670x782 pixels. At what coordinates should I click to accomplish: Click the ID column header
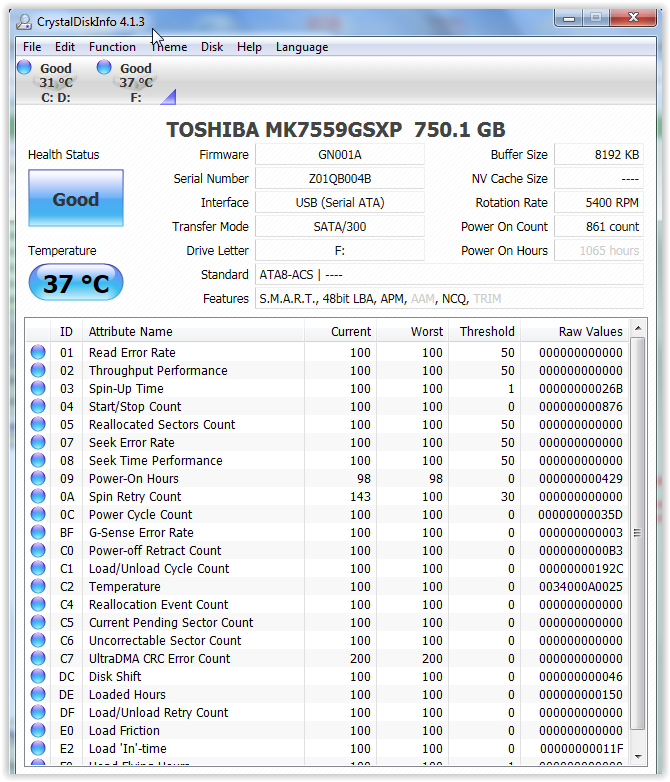66,331
